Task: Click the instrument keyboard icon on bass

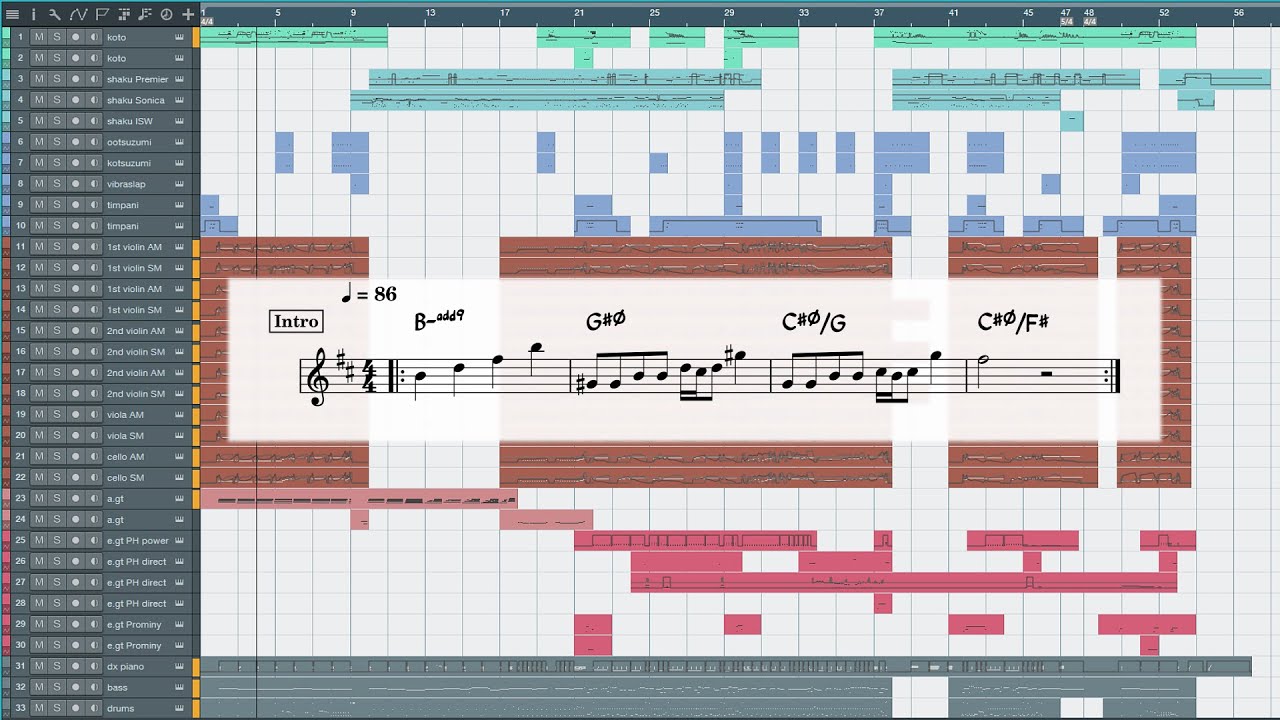Action: (x=179, y=687)
